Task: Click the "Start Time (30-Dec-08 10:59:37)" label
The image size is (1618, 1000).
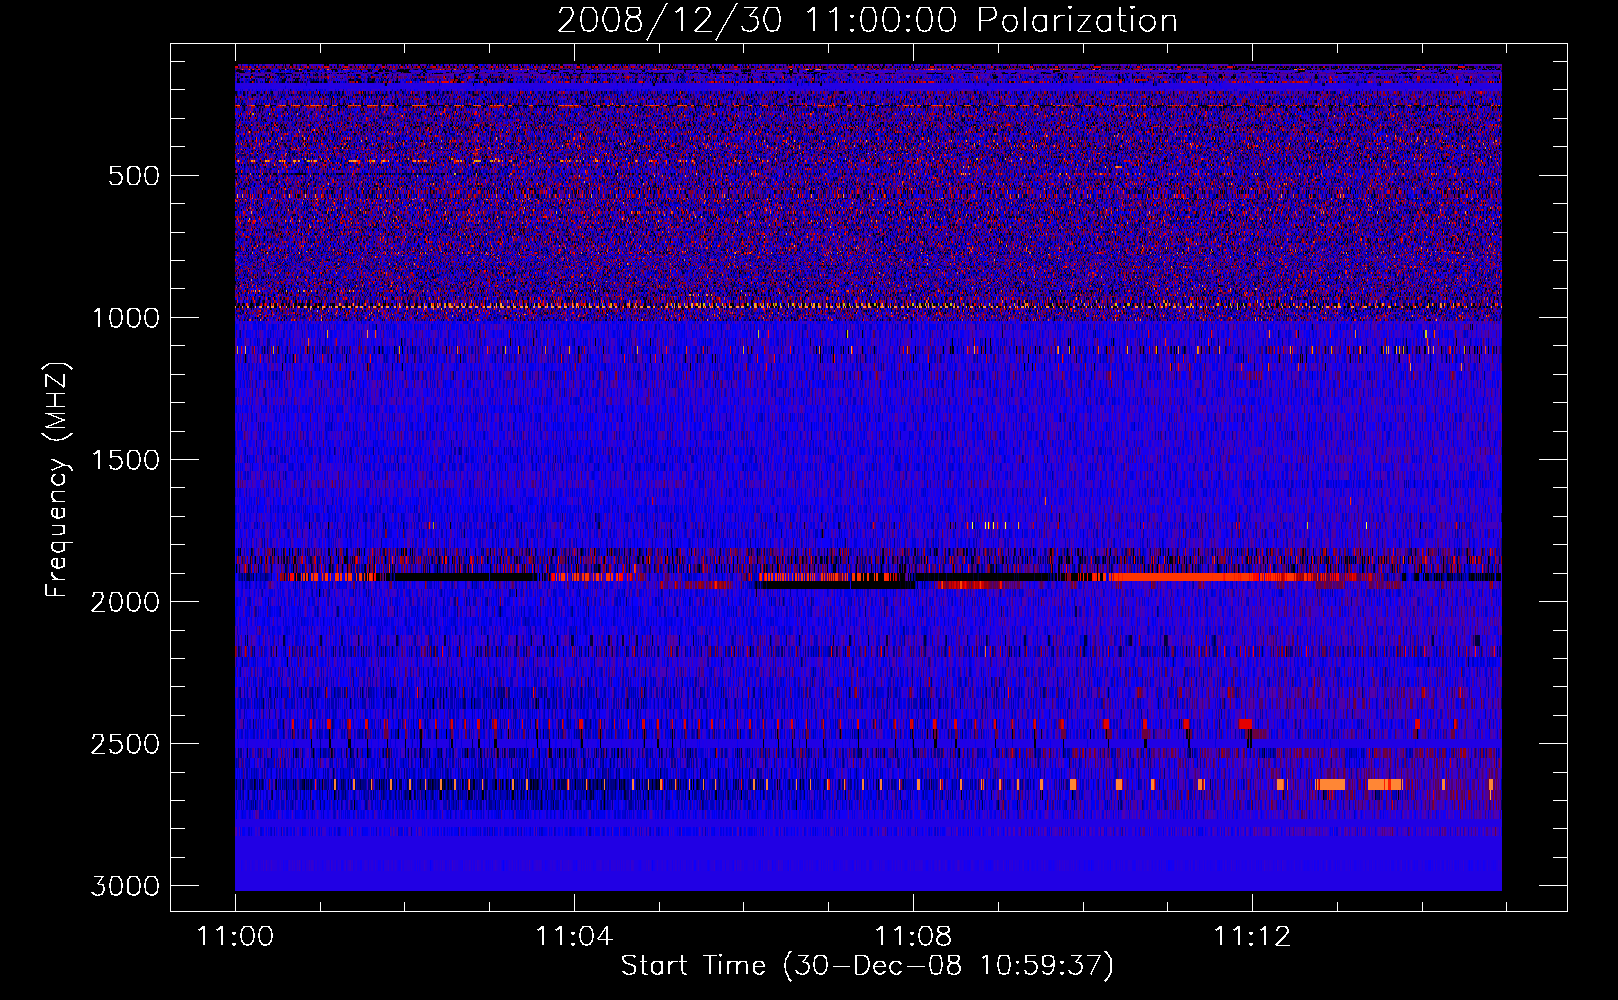Action: coord(867,966)
